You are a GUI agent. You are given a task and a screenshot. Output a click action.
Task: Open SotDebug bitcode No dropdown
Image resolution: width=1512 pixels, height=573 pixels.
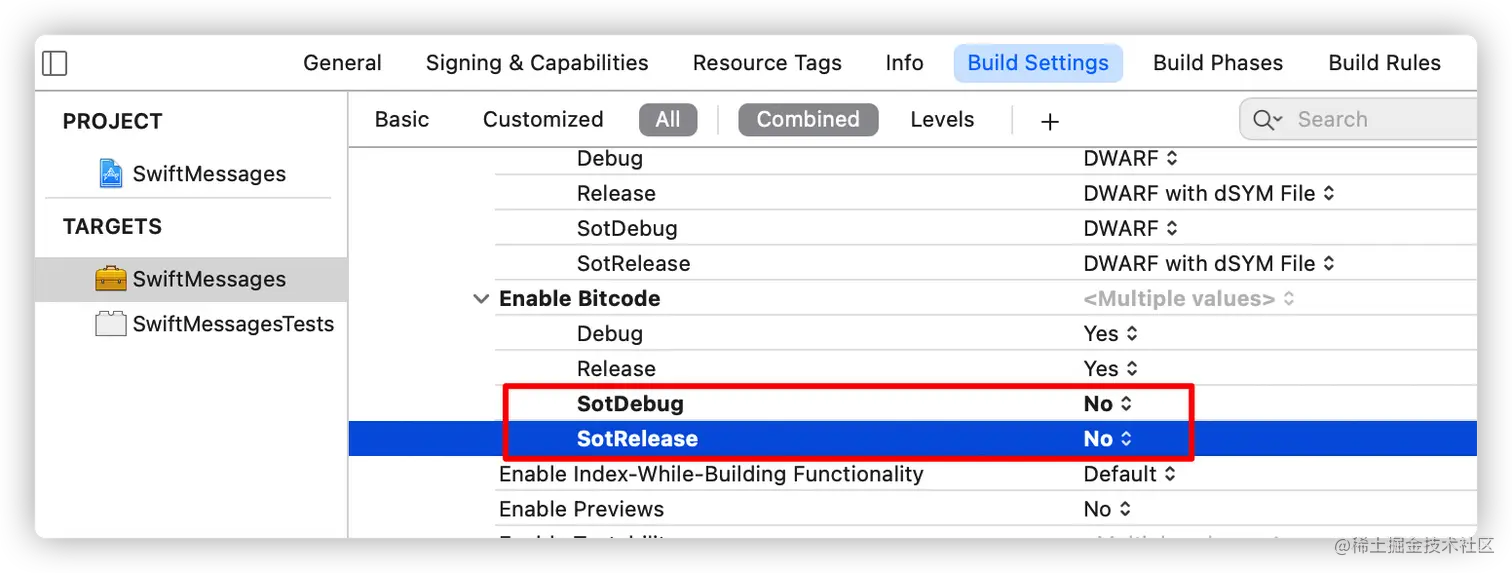pos(1108,404)
